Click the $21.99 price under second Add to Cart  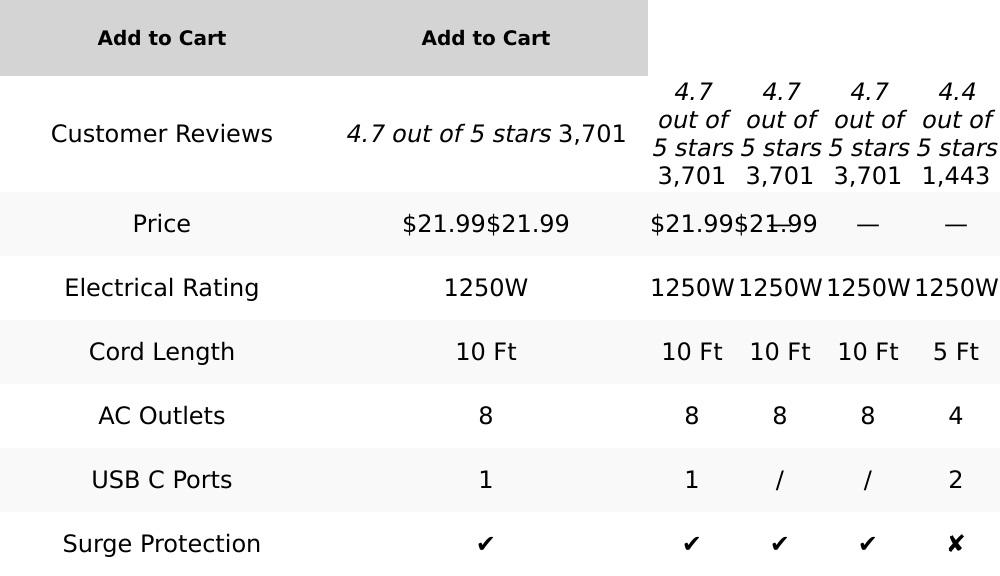tap(444, 224)
